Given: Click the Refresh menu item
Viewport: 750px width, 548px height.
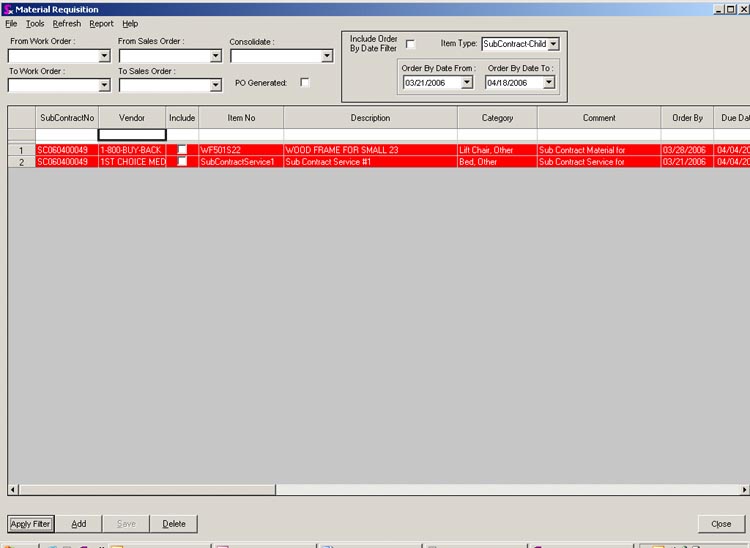Looking at the screenshot, I should pos(67,23).
